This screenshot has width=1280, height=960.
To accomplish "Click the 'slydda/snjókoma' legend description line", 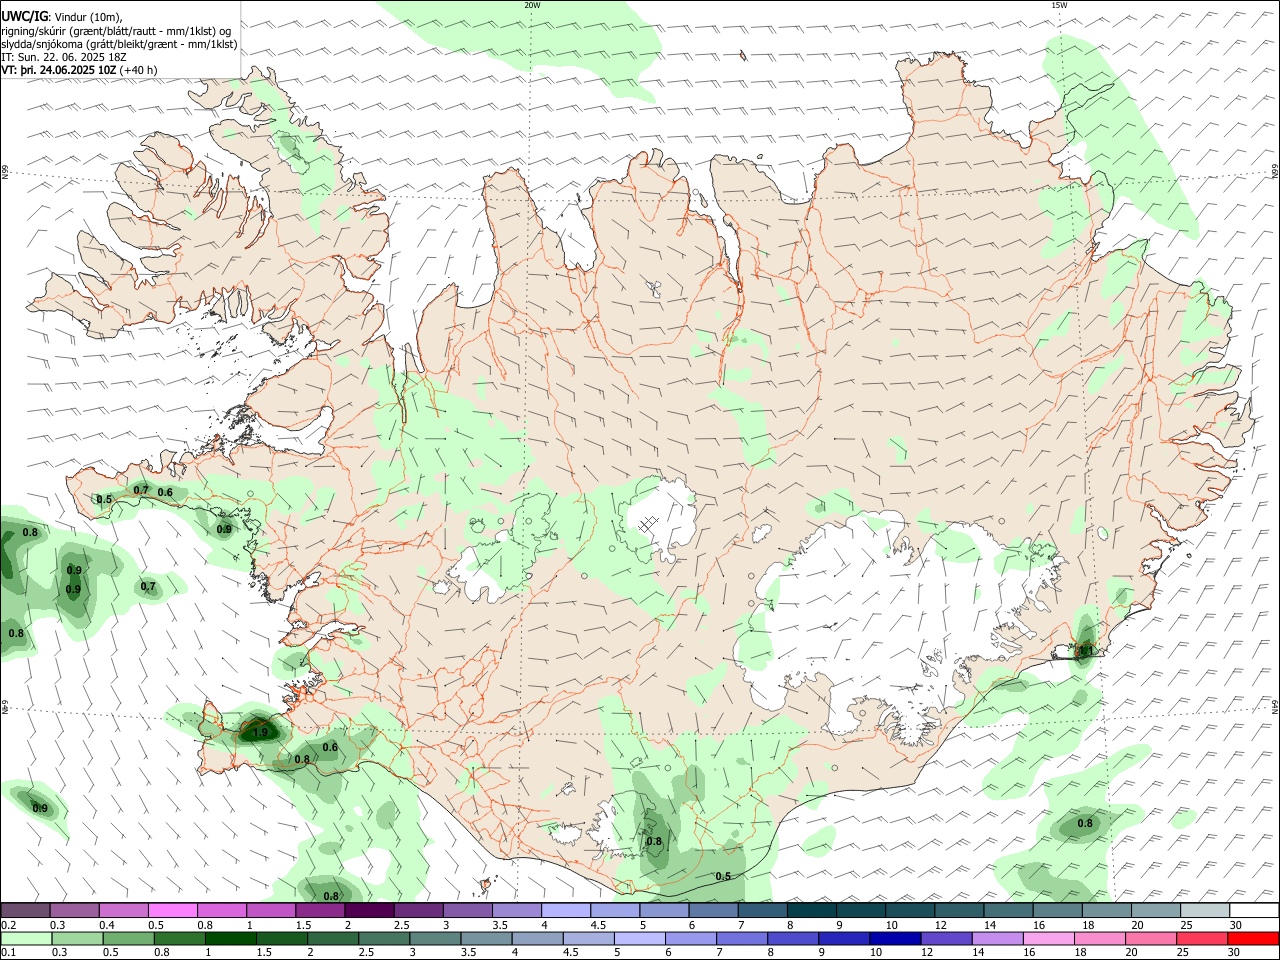I will (x=119, y=44).
